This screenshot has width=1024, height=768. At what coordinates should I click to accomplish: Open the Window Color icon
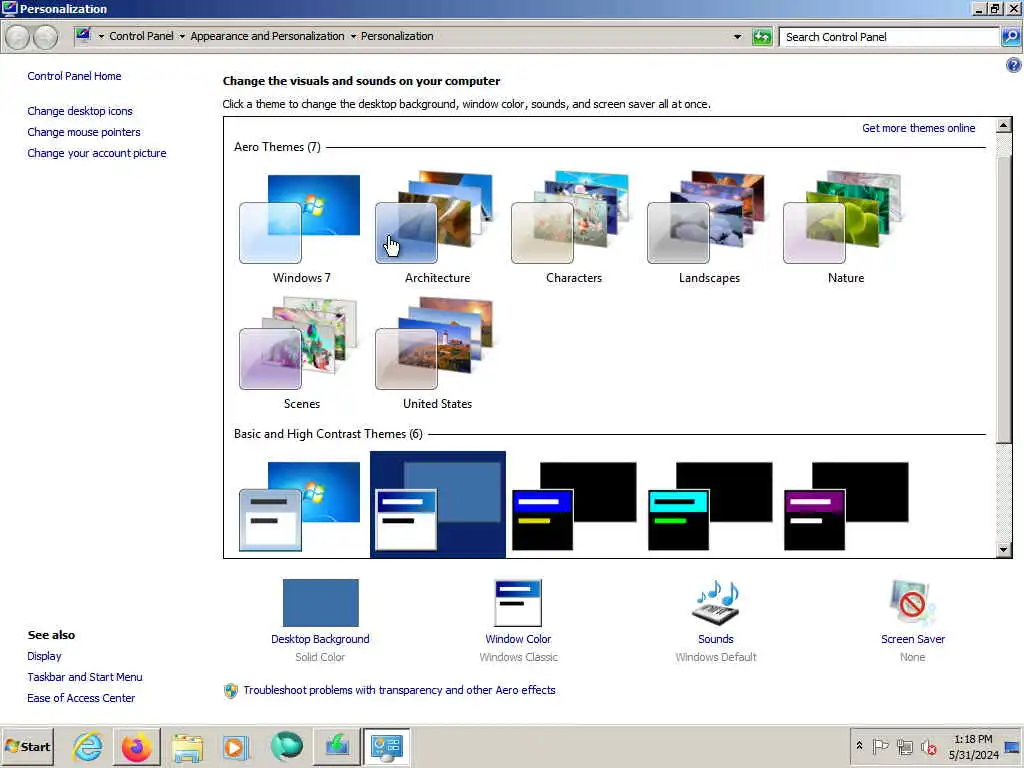pyautogui.click(x=518, y=603)
